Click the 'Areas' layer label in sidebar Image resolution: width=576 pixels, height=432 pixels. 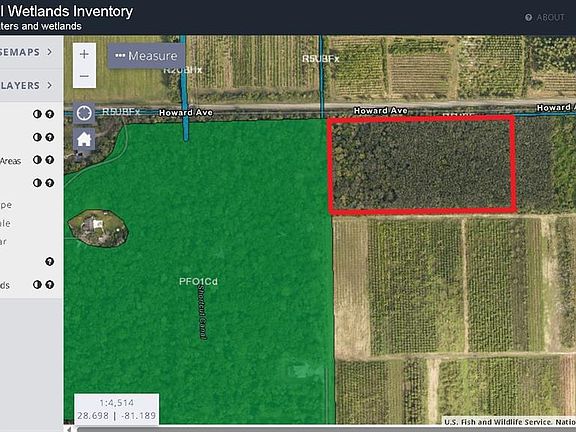10,161
